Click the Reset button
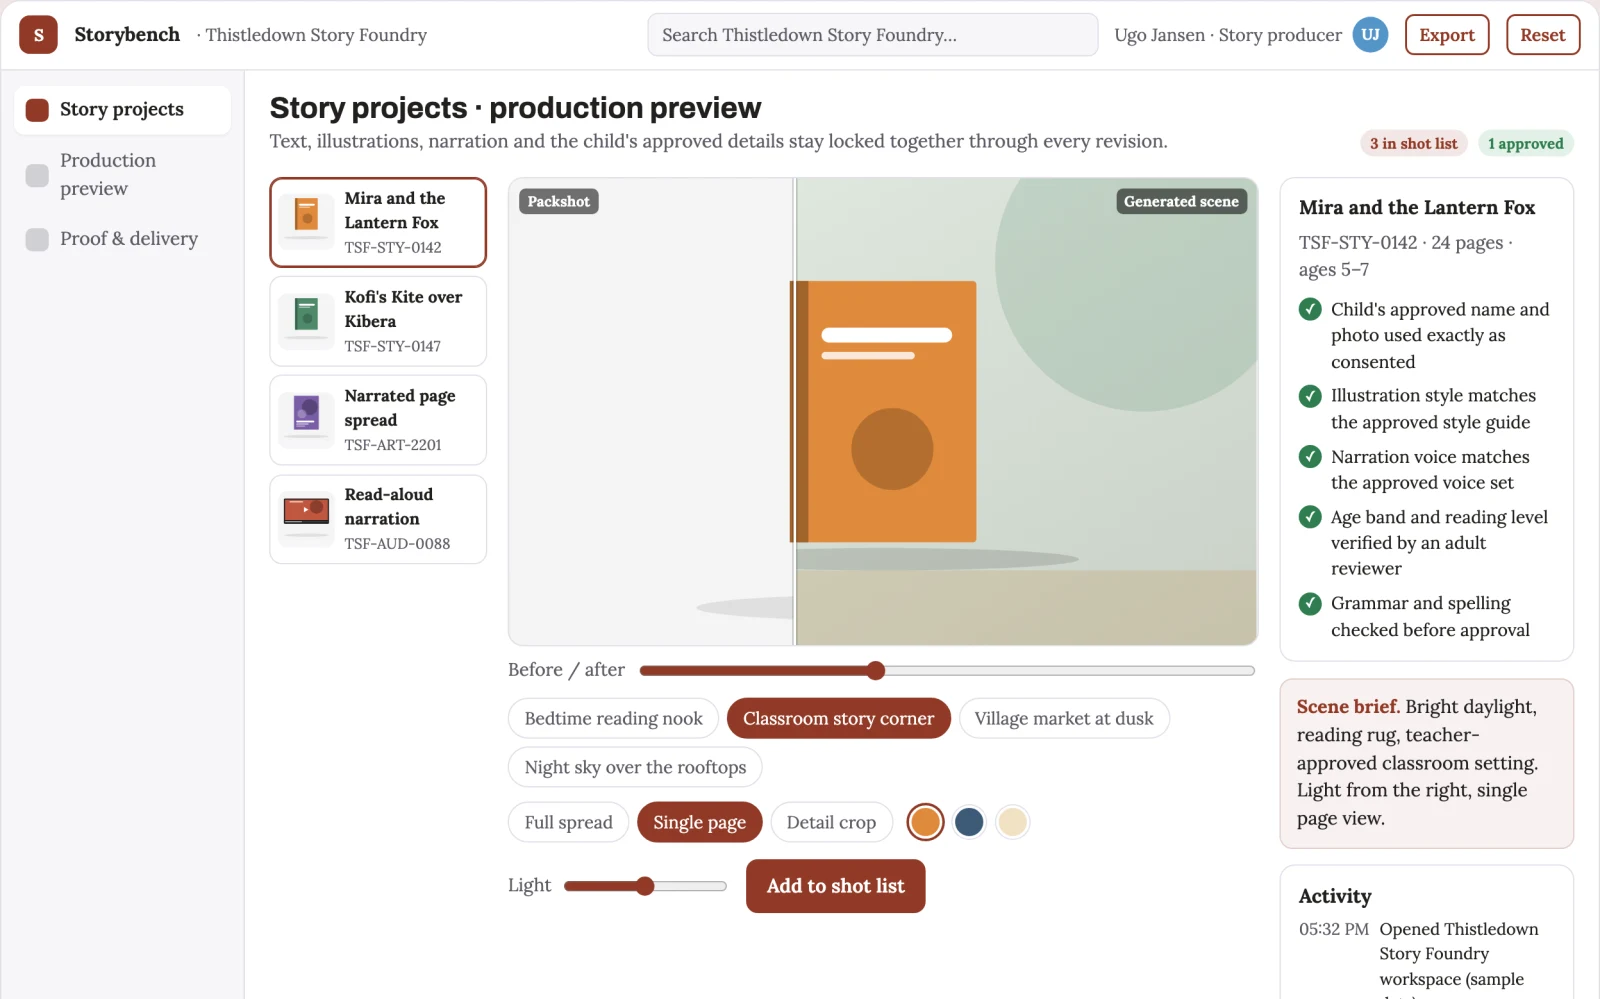 (1543, 35)
